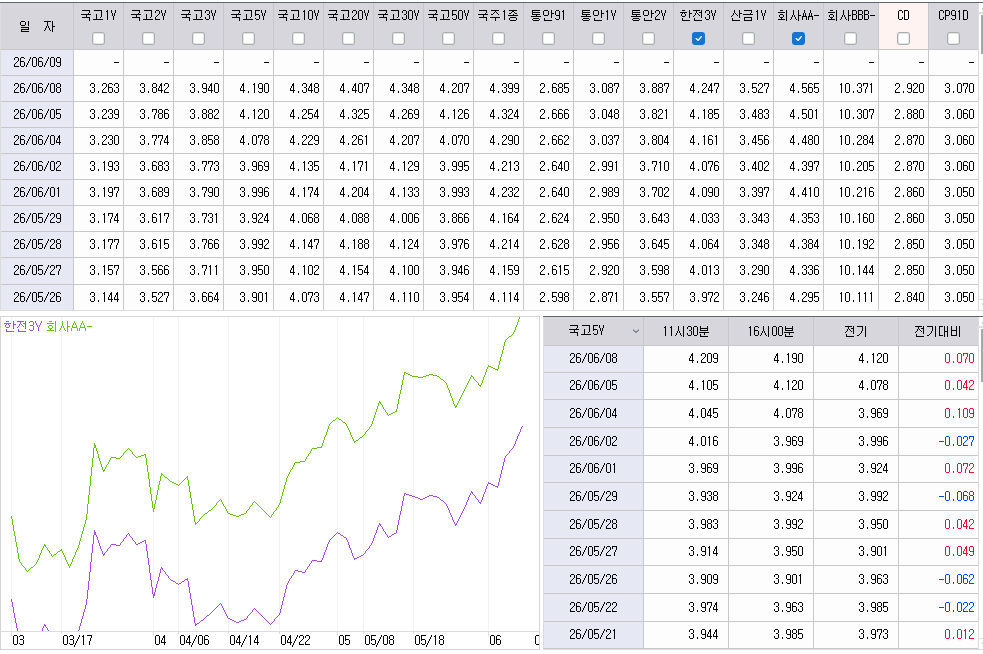This screenshot has height=654, width=983.
Task: Select the 16시00분 column header
Action: tap(770, 331)
